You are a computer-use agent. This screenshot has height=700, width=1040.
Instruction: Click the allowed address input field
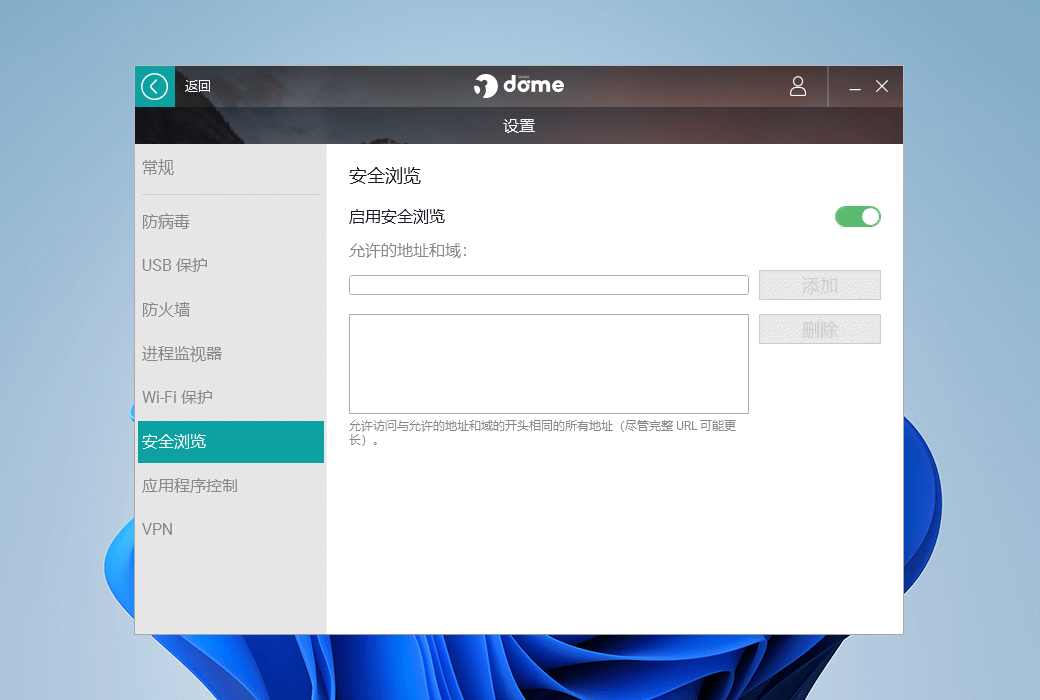click(548, 285)
